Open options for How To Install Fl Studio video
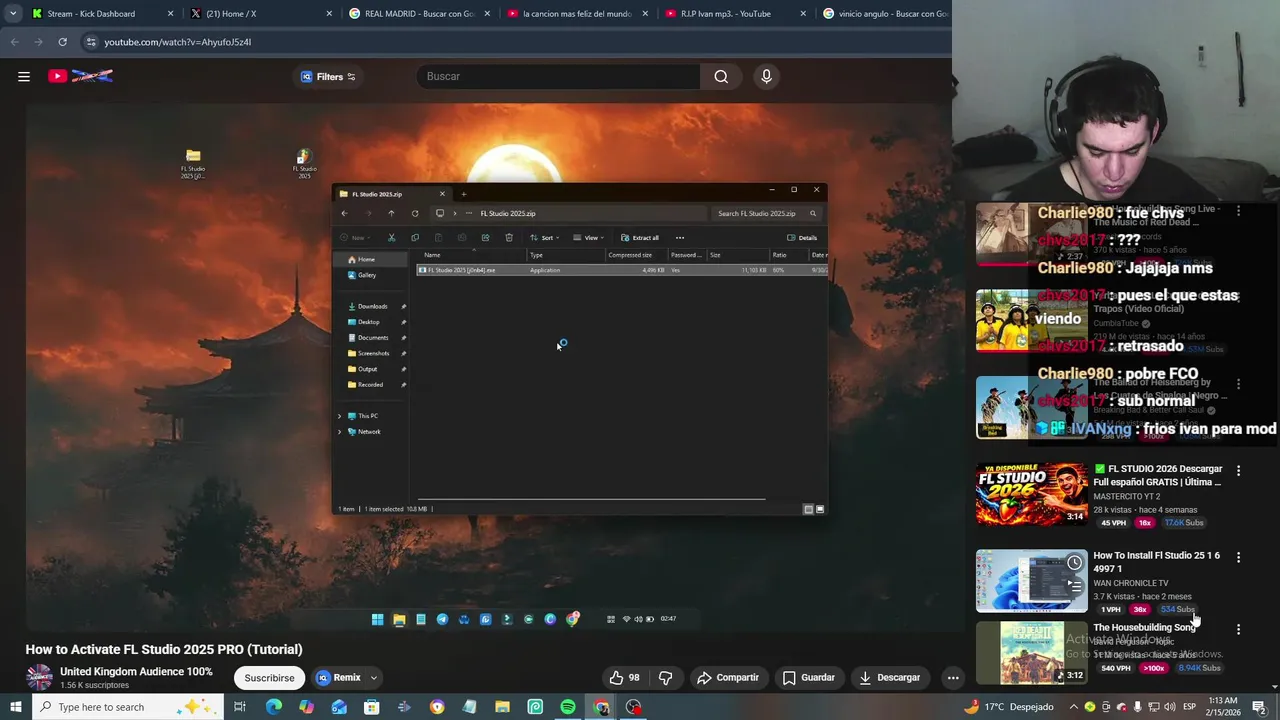 [1238, 557]
